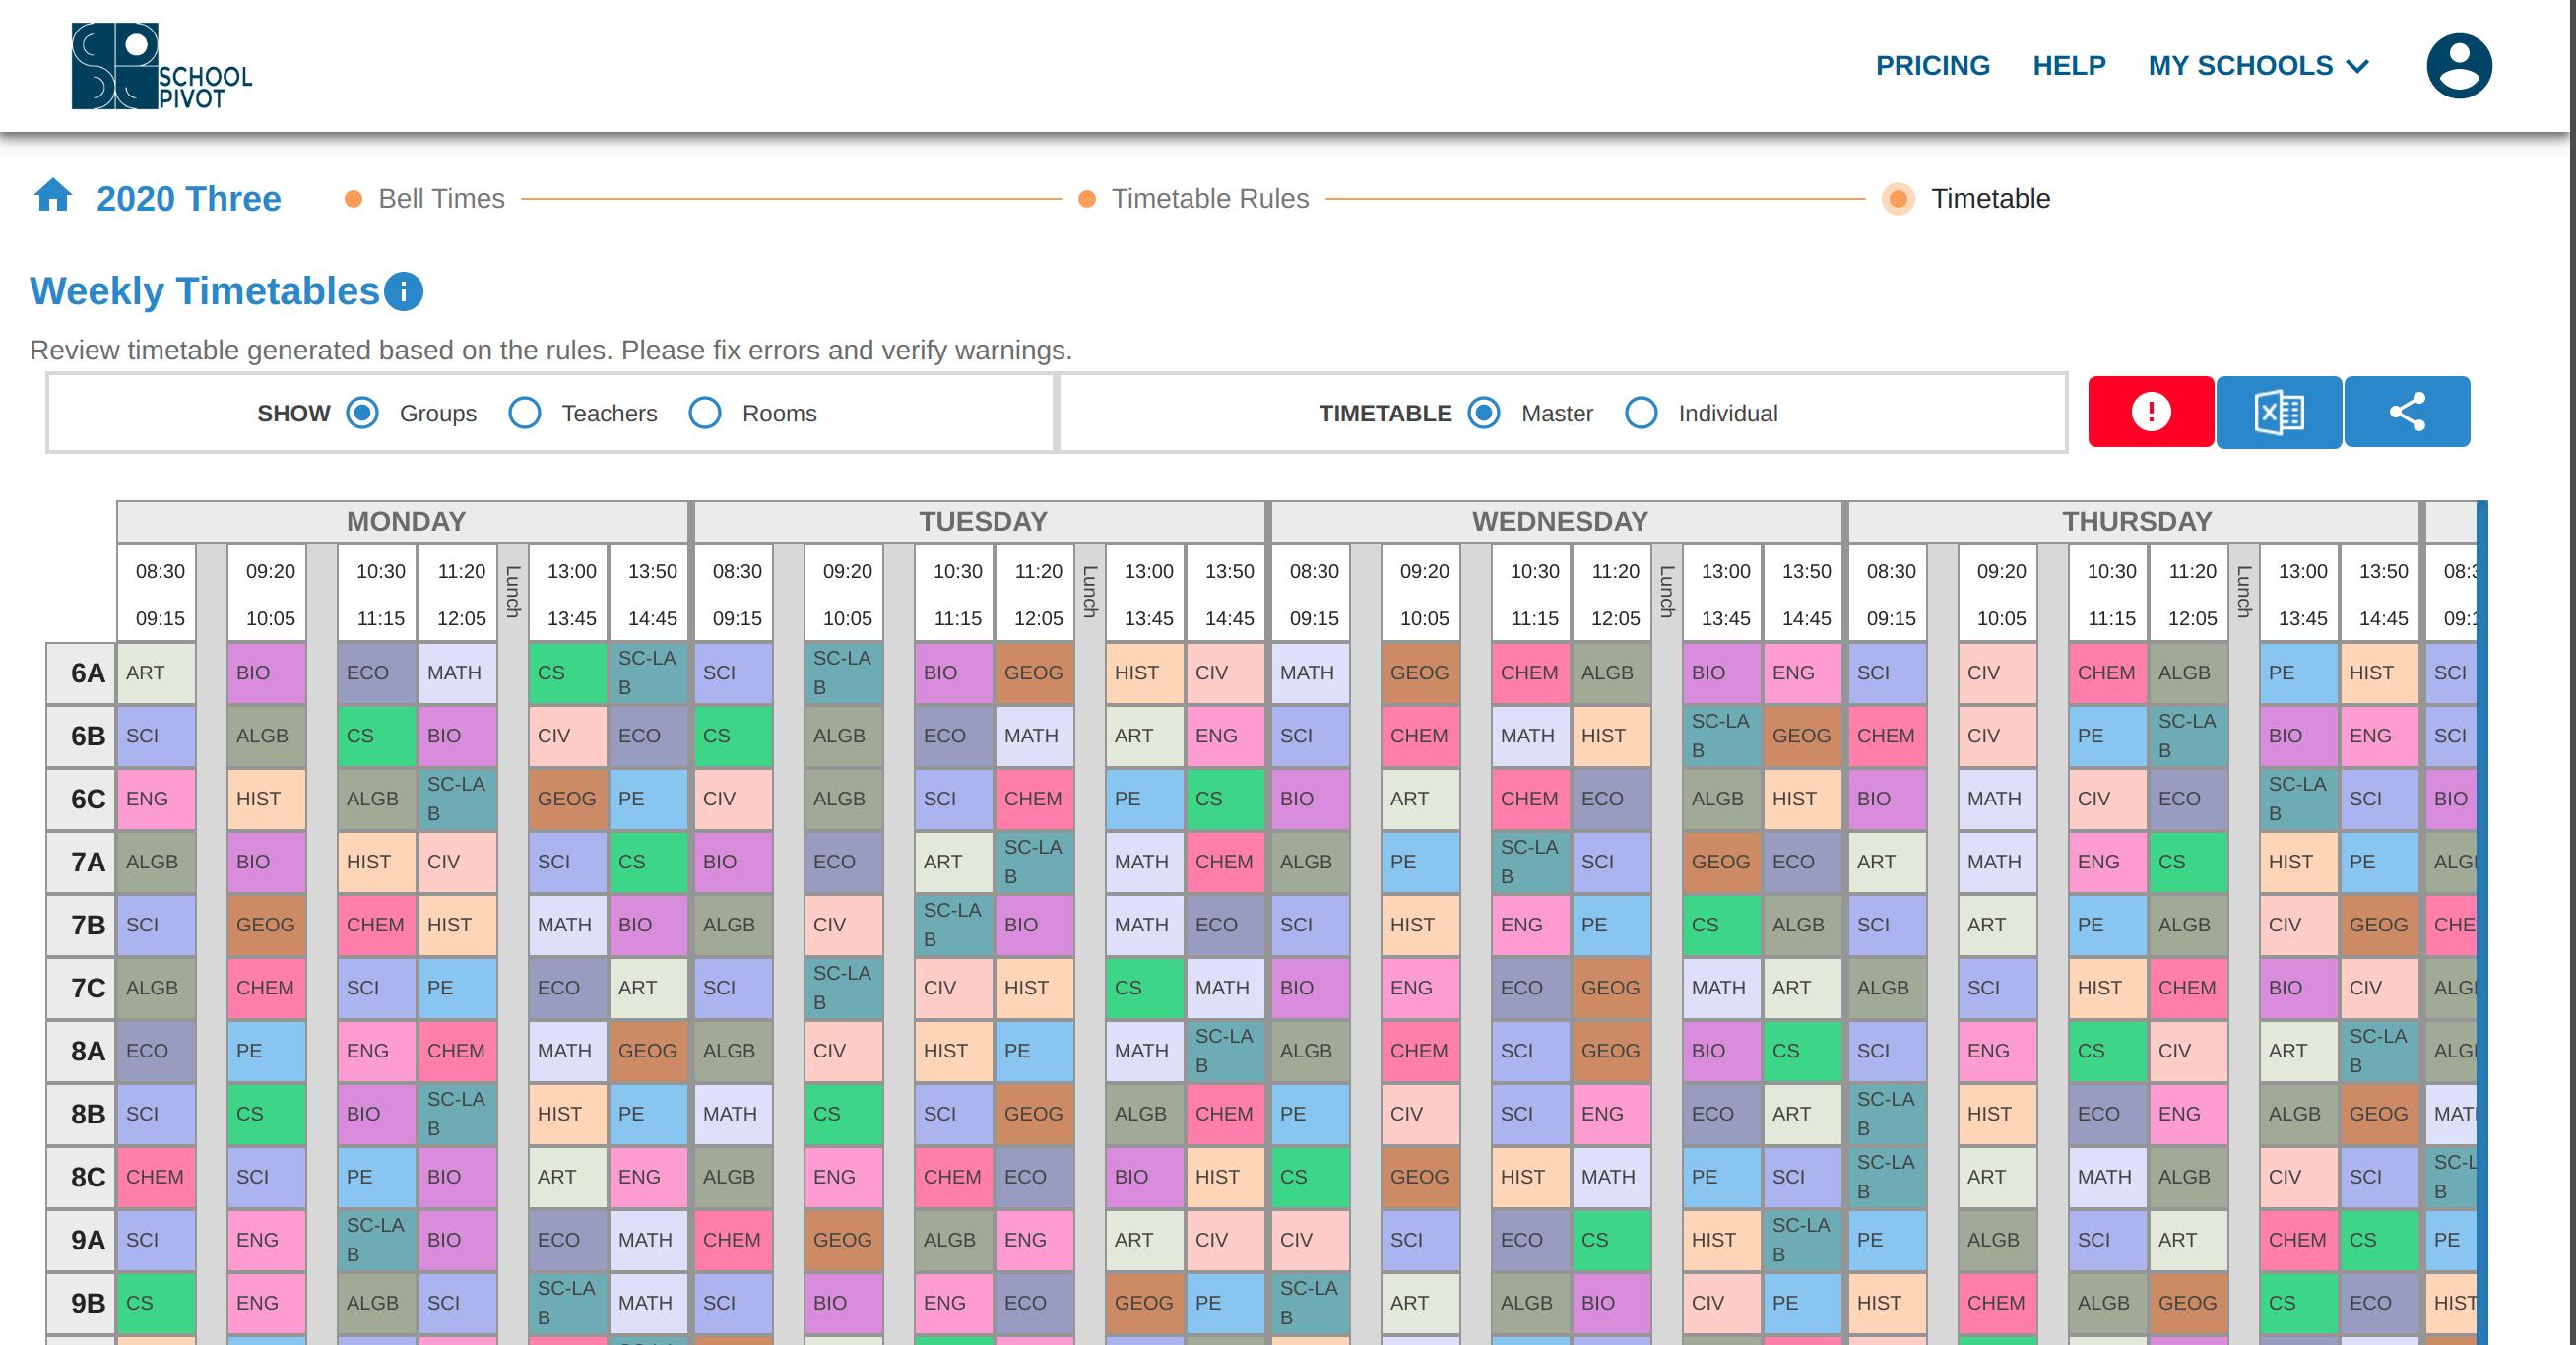This screenshot has width=2576, height=1345.
Task: Select the Rooms show option
Action: click(705, 413)
